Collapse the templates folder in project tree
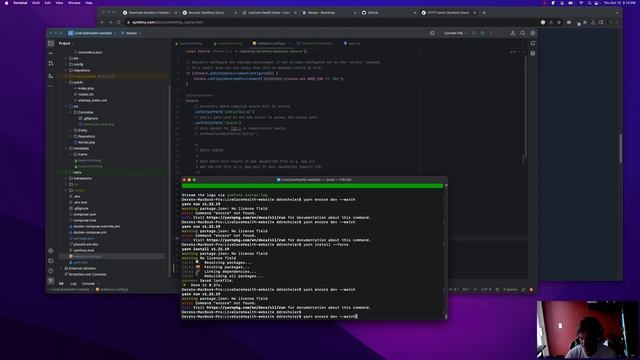The width and height of the screenshot is (640, 360). pos(66,149)
